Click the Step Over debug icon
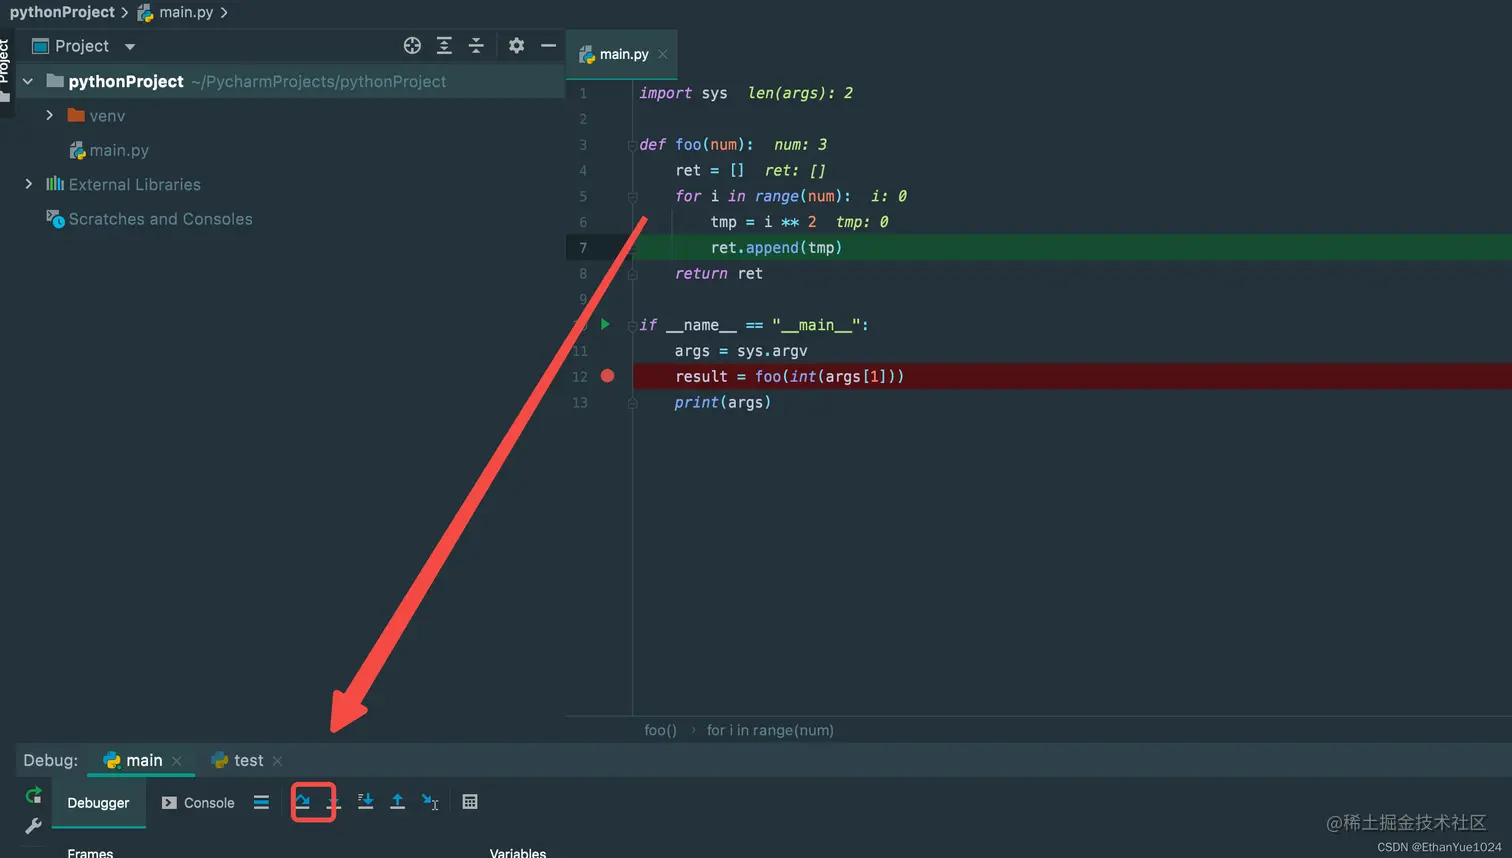 [302, 801]
